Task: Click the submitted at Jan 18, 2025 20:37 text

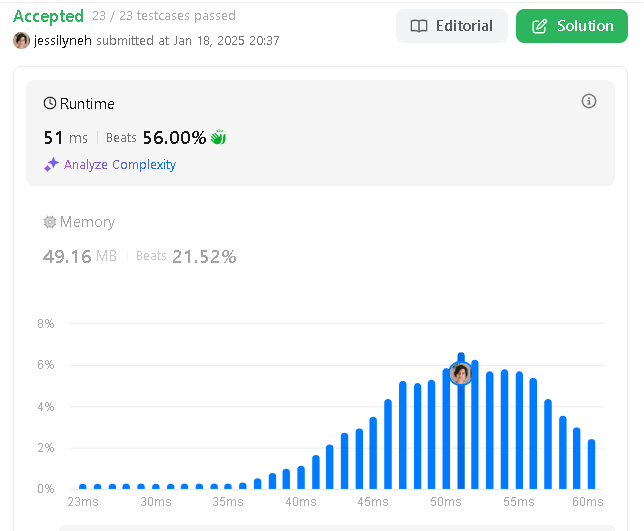Action: point(188,41)
